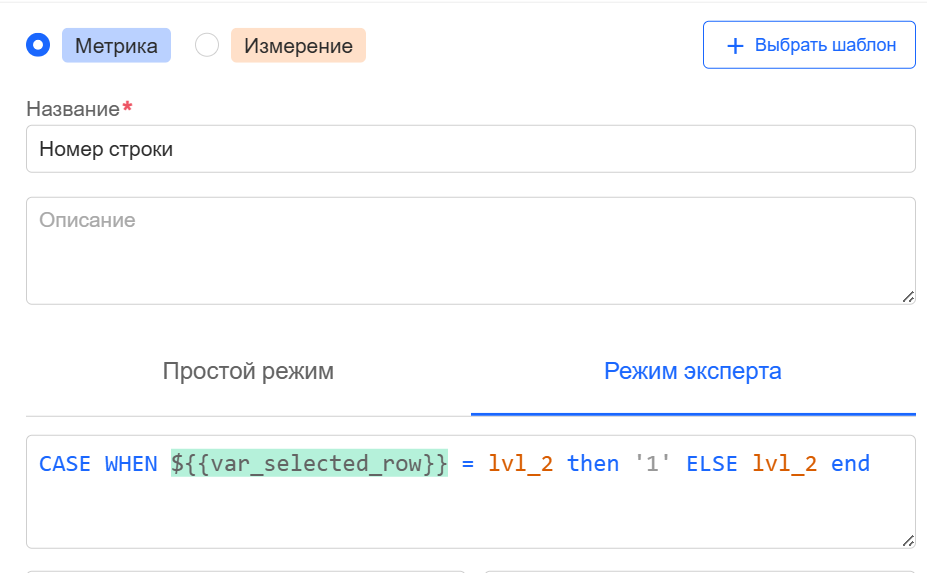Switch to the Простой режим tab
The height and width of the screenshot is (573, 927).
tap(248, 372)
